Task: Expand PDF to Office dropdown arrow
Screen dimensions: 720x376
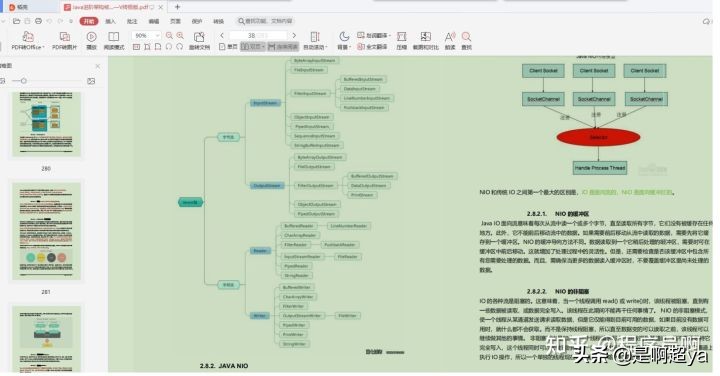Action: tap(43, 48)
